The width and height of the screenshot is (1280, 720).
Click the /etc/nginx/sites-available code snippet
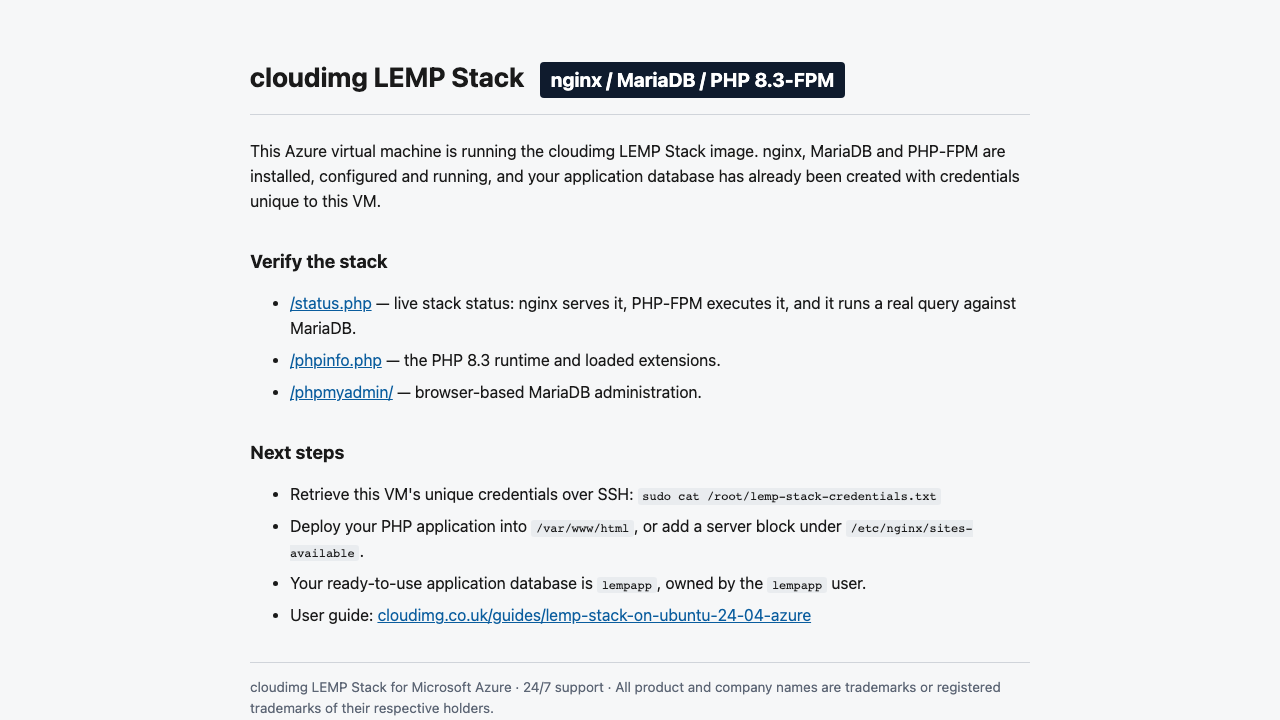[x=631, y=540]
